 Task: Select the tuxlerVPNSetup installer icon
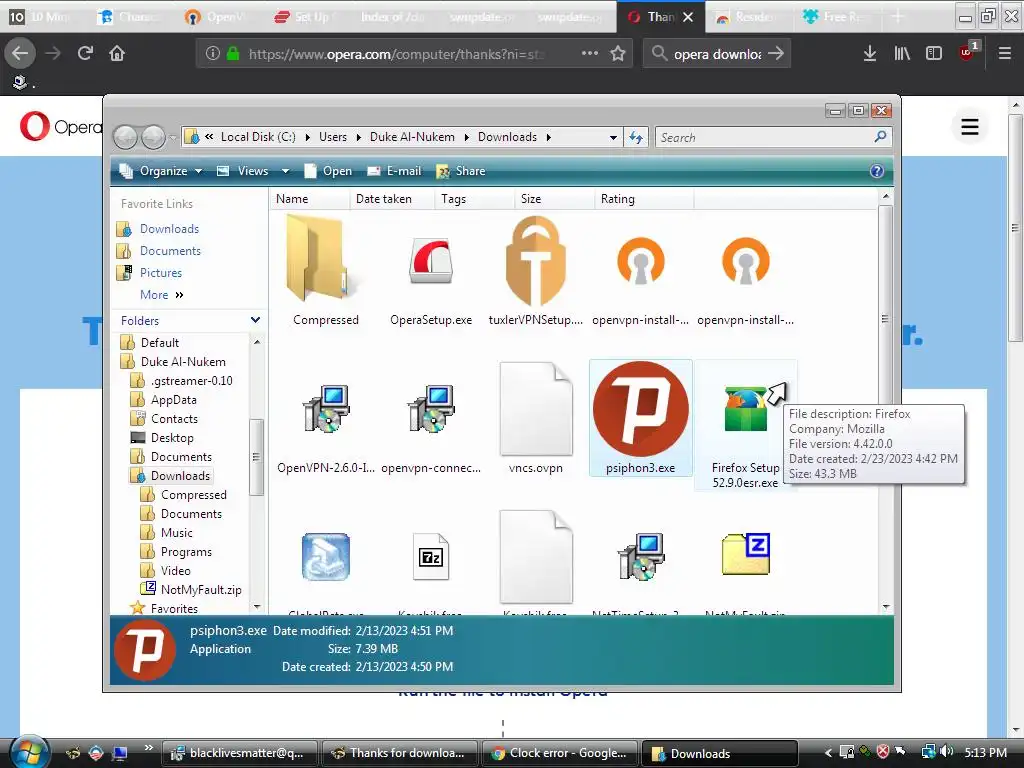(536, 261)
